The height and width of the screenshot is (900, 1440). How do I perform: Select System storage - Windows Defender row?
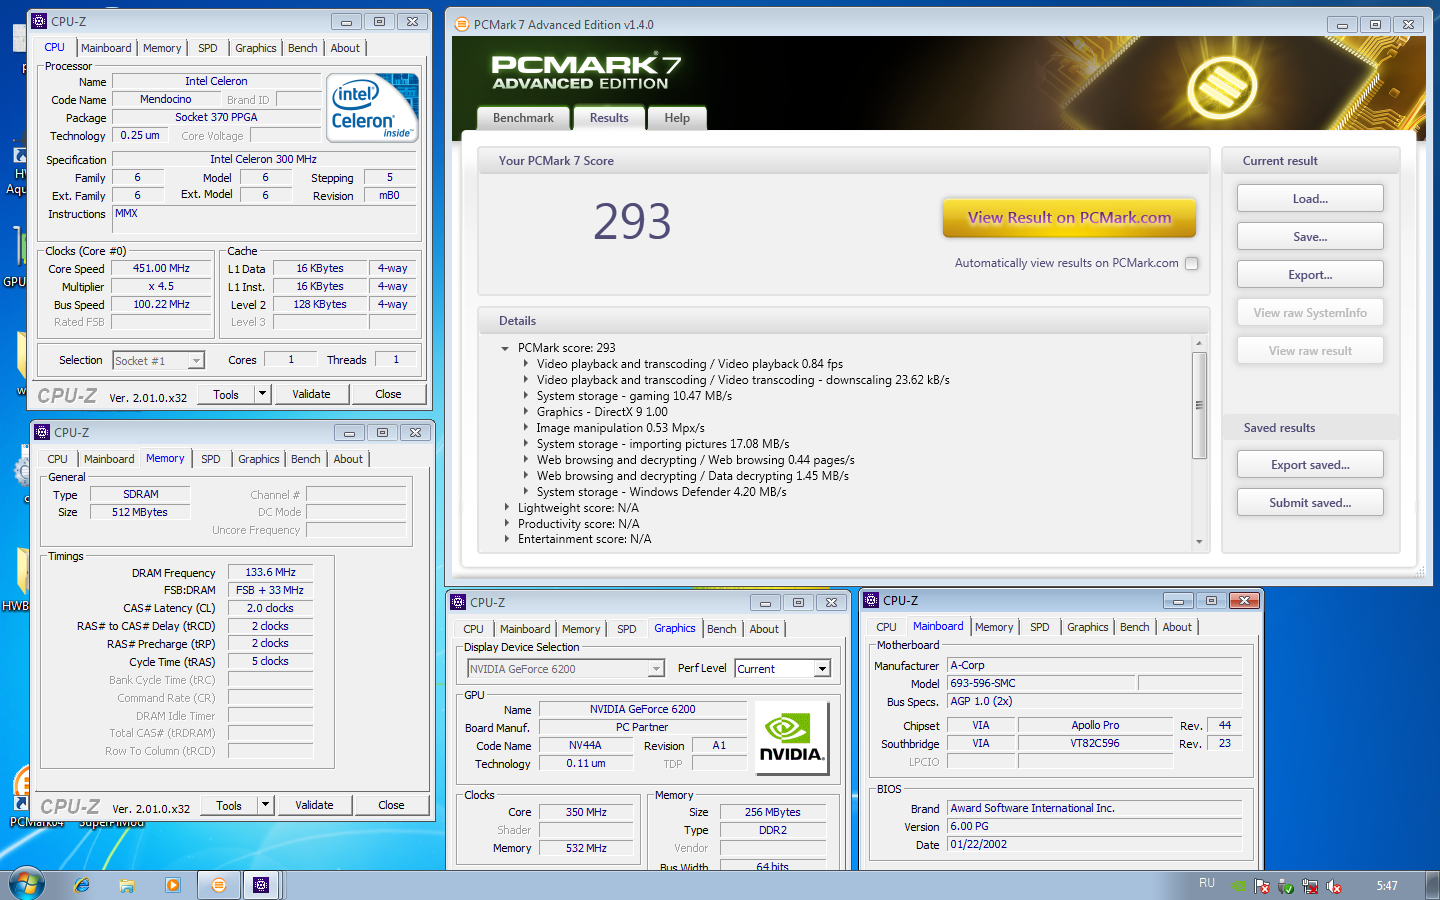(661, 492)
